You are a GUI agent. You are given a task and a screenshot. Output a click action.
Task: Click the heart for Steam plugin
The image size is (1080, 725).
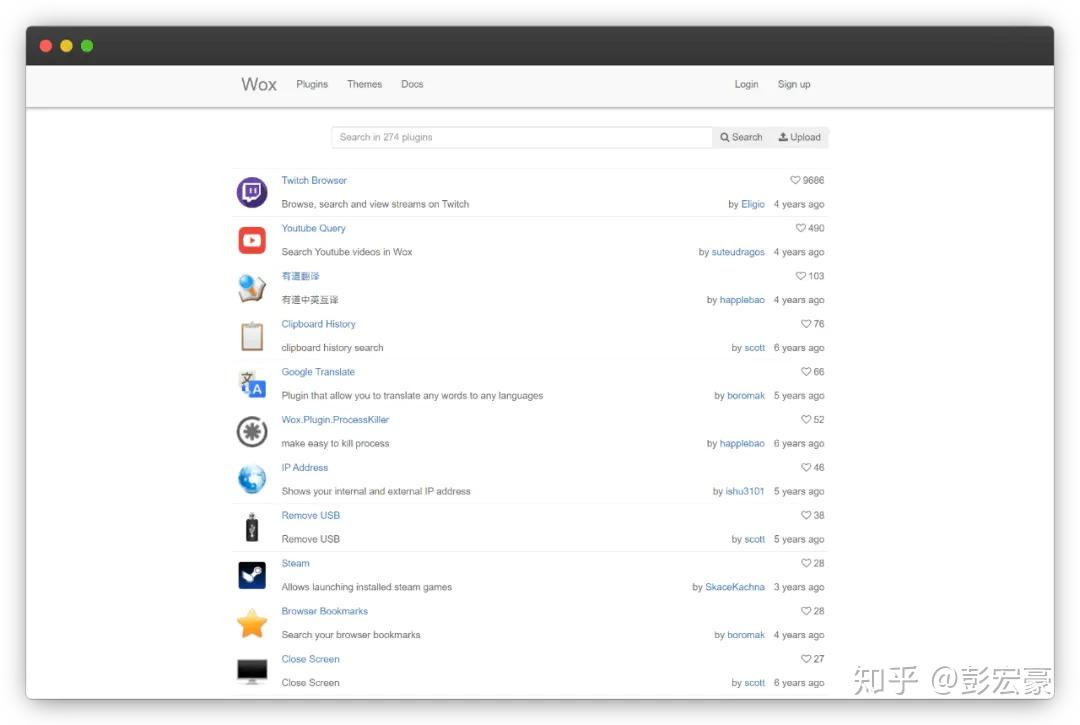click(806, 563)
